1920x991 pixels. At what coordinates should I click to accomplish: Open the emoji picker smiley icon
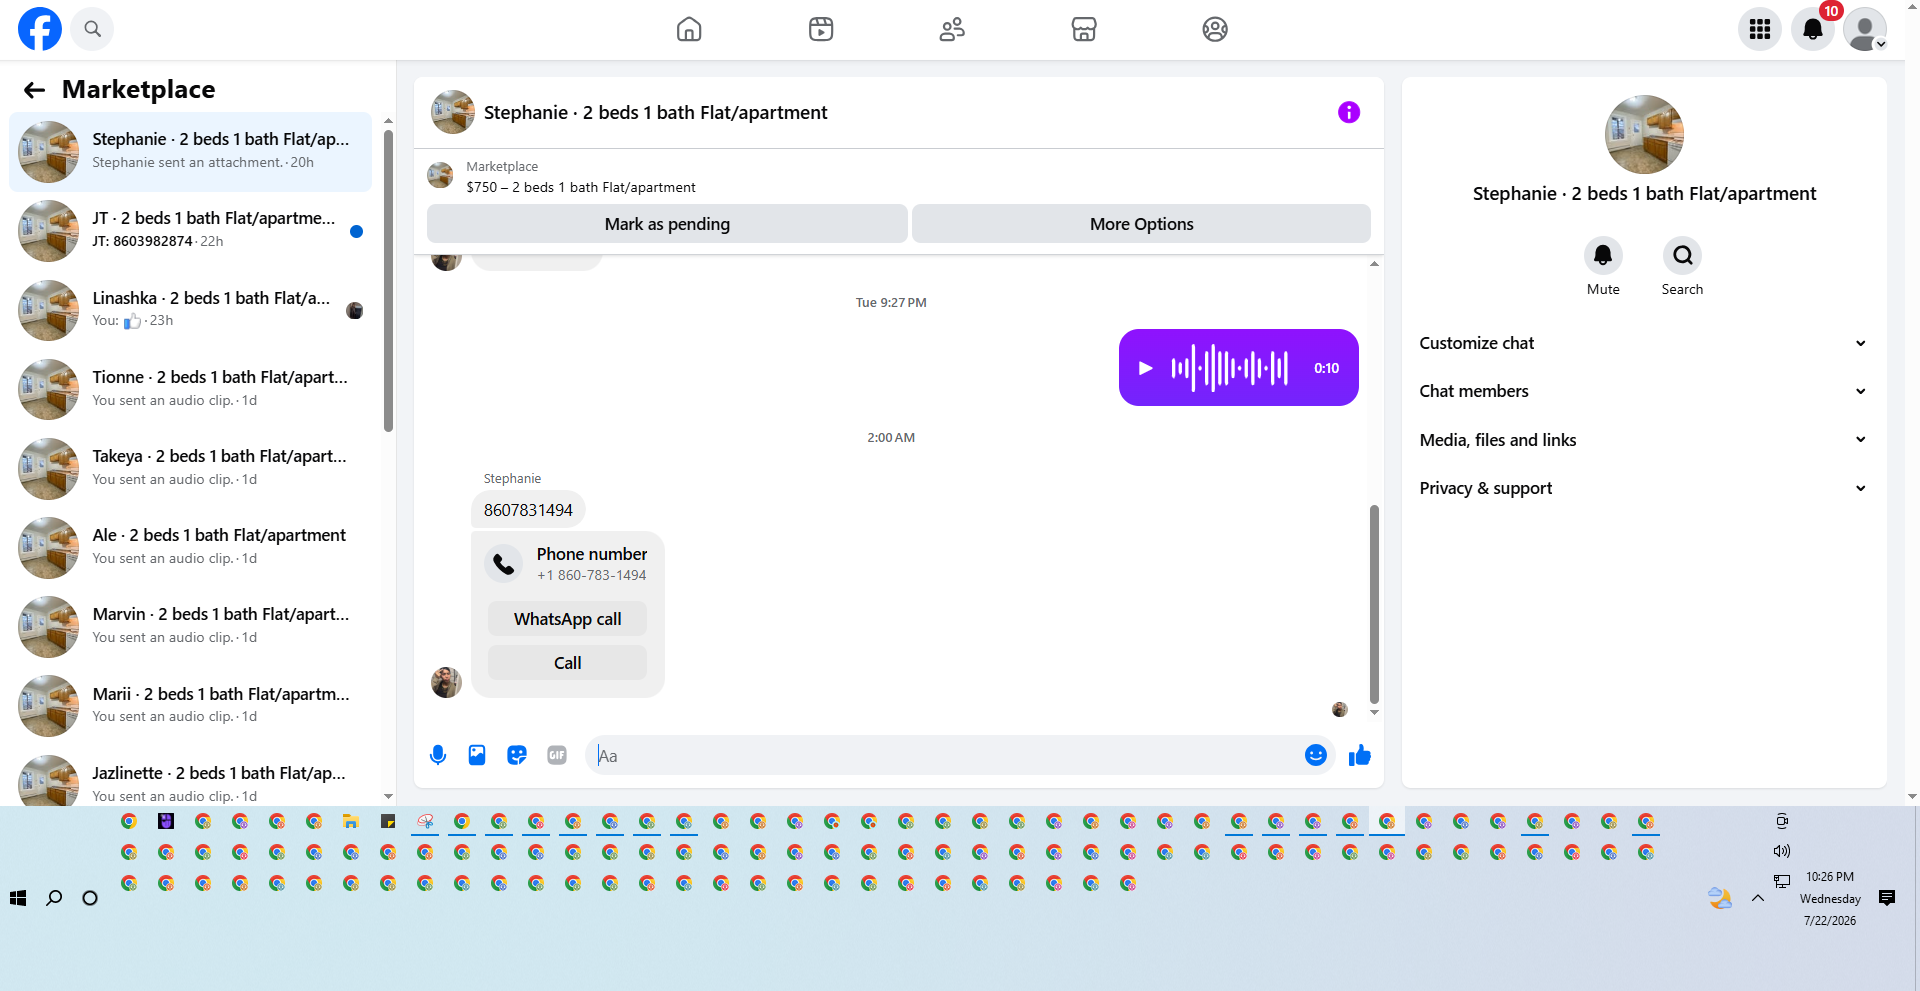pos(1316,755)
